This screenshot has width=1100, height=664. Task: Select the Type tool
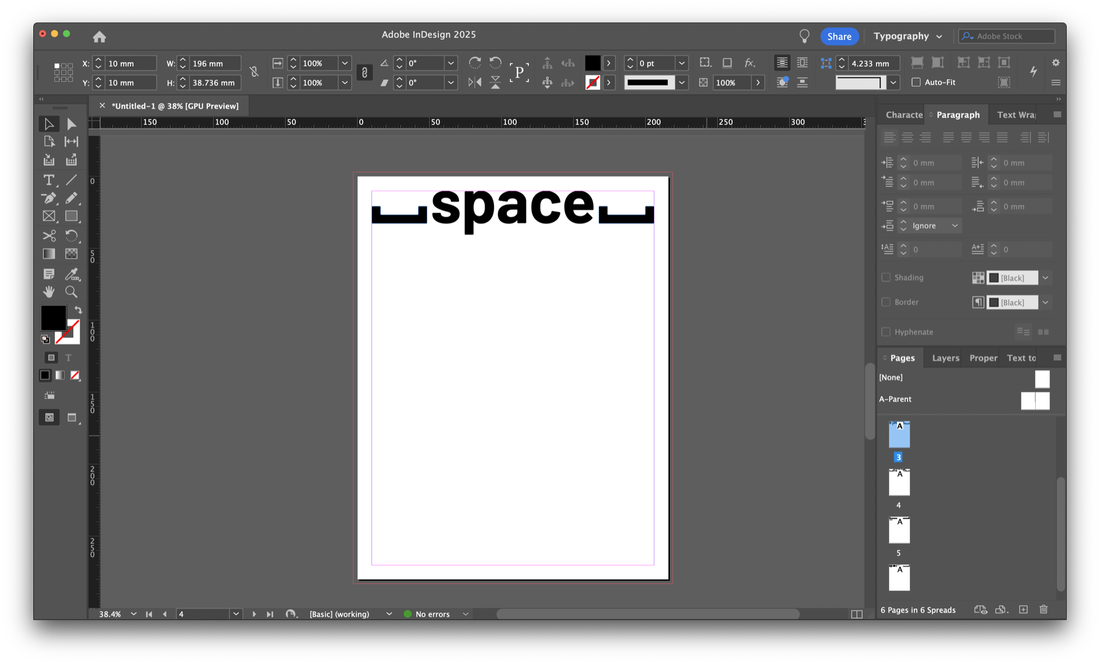click(x=48, y=180)
